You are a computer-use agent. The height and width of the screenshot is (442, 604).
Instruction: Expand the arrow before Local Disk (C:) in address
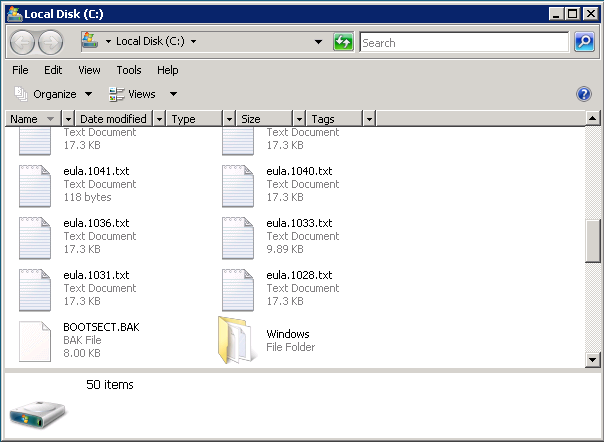pyautogui.click(x=108, y=41)
